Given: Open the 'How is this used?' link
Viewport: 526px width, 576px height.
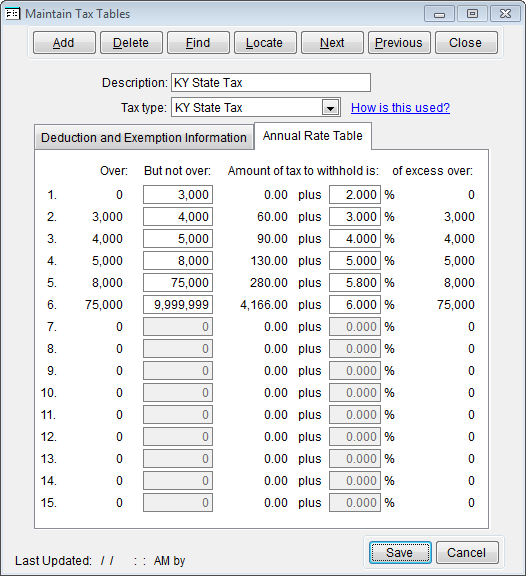Looking at the screenshot, I should pos(400,108).
